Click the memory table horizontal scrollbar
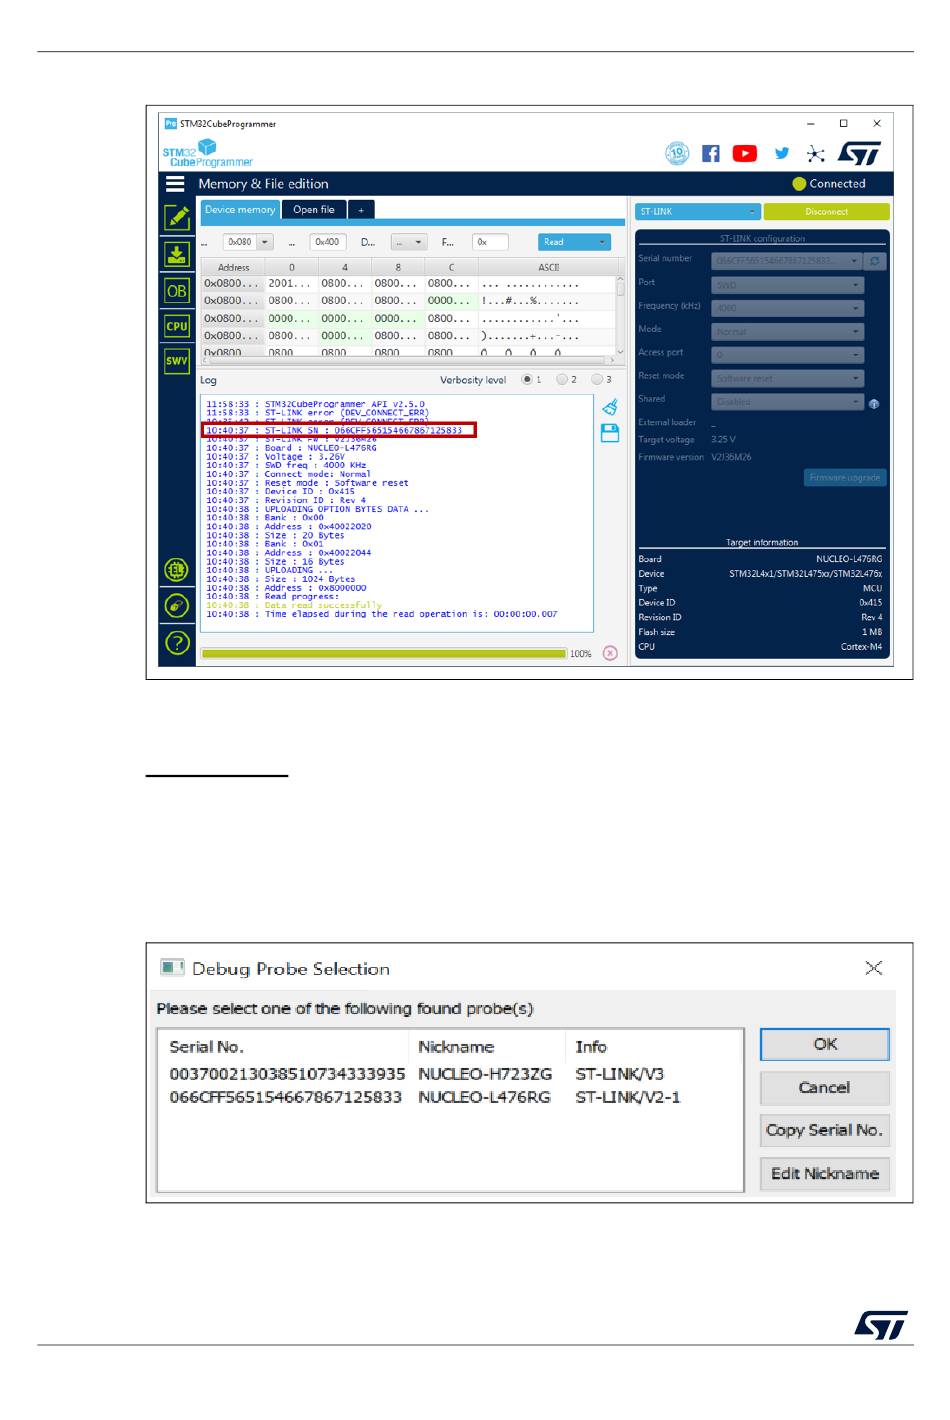 [407, 361]
